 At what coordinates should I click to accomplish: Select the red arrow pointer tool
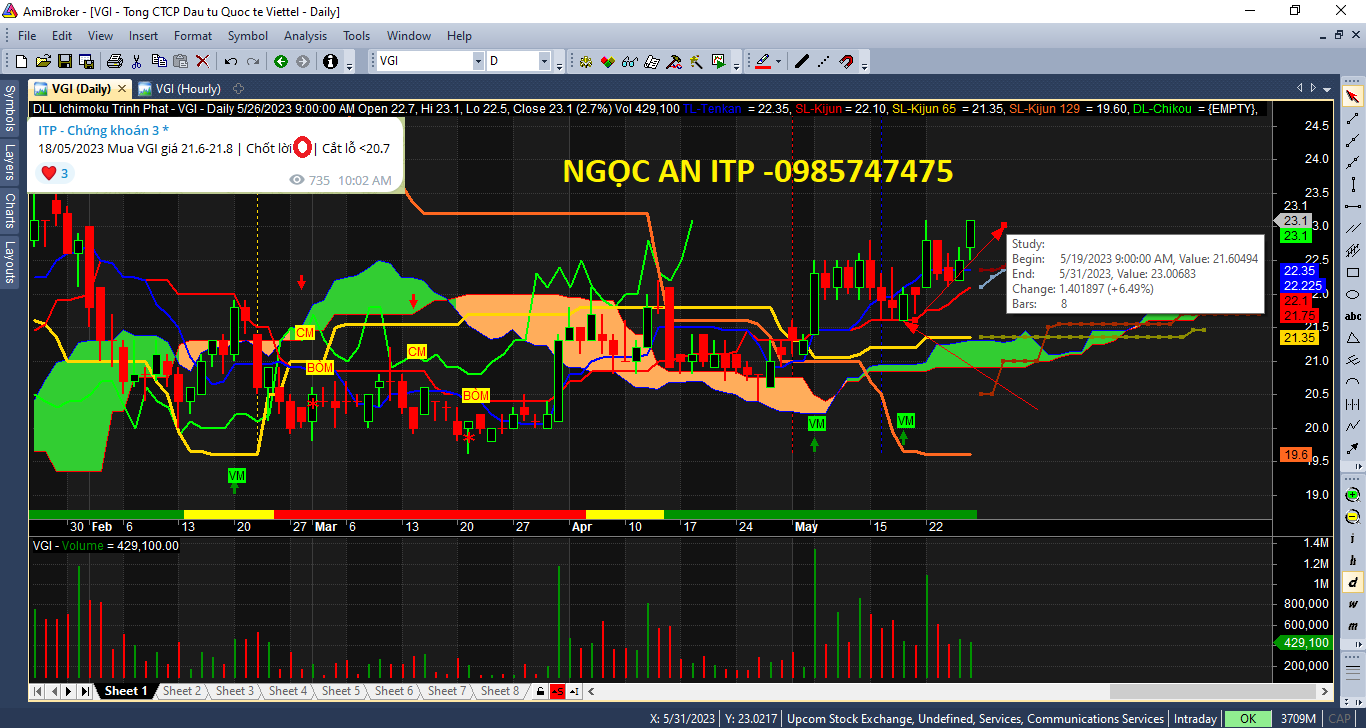pyautogui.click(x=1353, y=96)
